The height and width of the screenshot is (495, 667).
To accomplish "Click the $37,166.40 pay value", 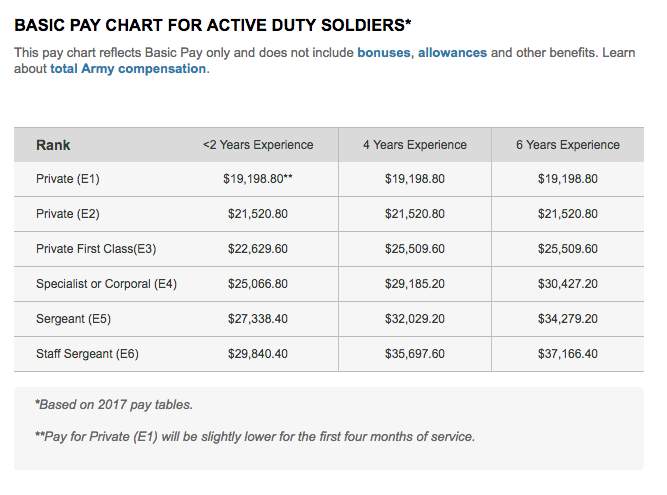I will coord(568,354).
